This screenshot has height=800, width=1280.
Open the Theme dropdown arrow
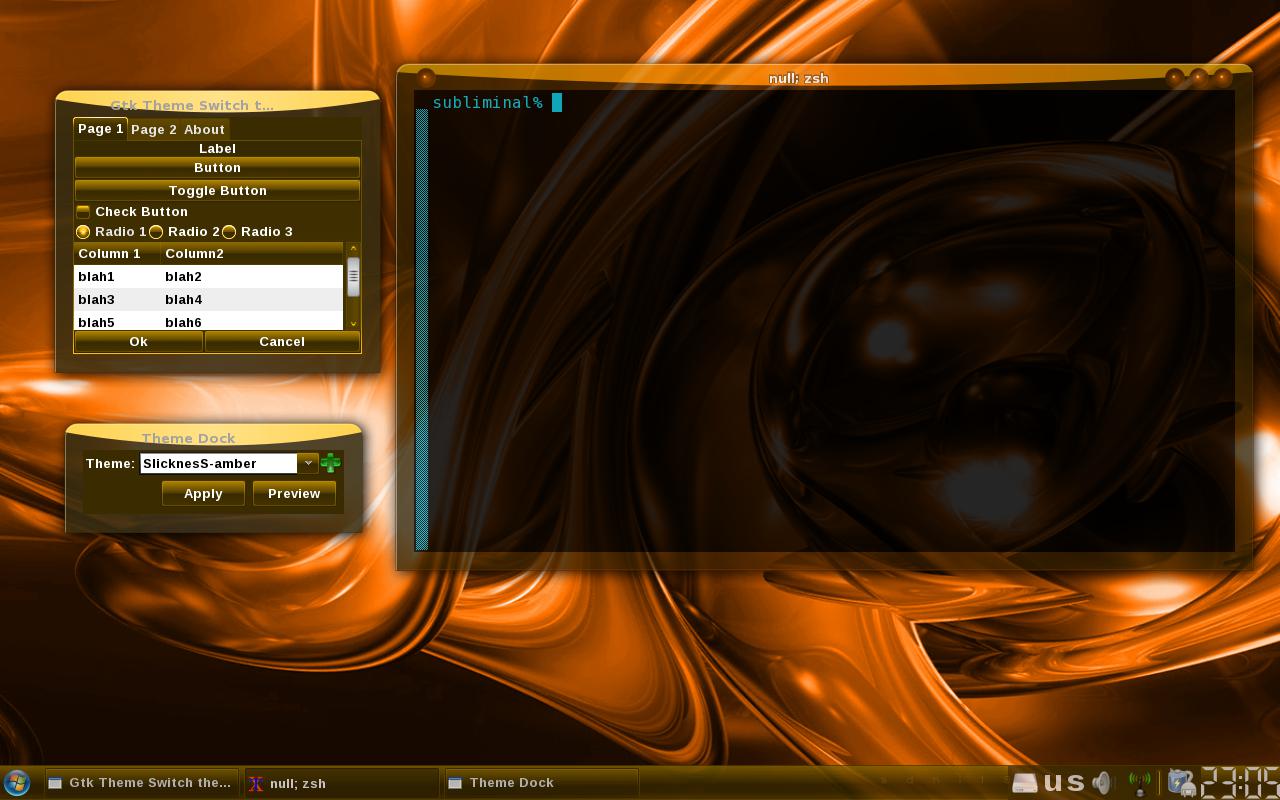pyautogui.click(x=308, y=463)
